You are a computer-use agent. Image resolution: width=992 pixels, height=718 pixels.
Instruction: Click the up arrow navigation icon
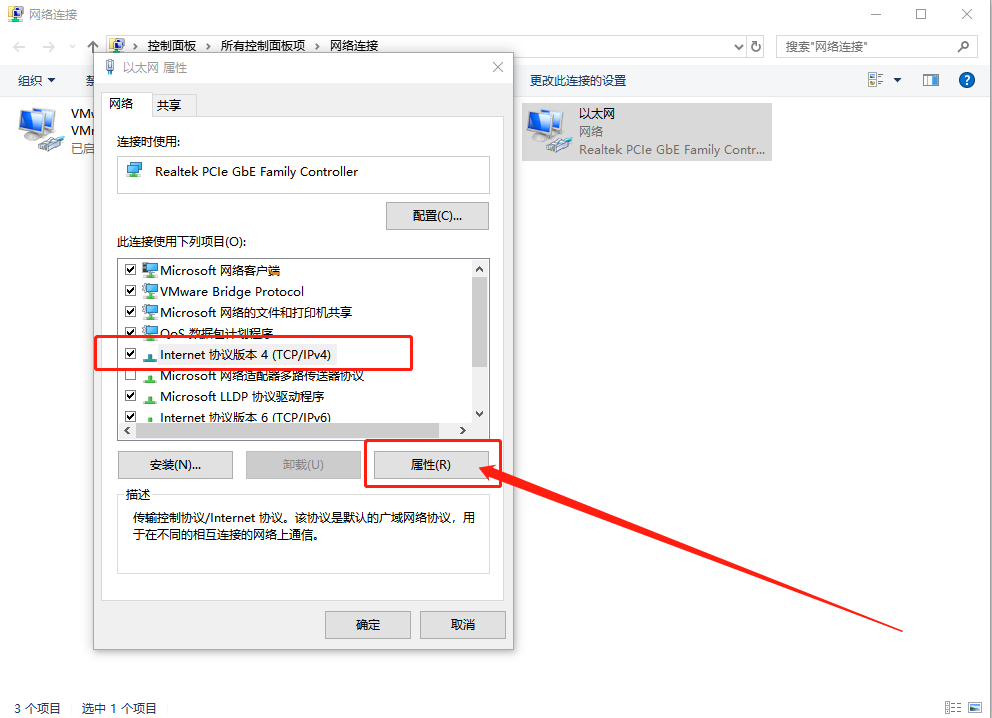[x=93, y=46]
